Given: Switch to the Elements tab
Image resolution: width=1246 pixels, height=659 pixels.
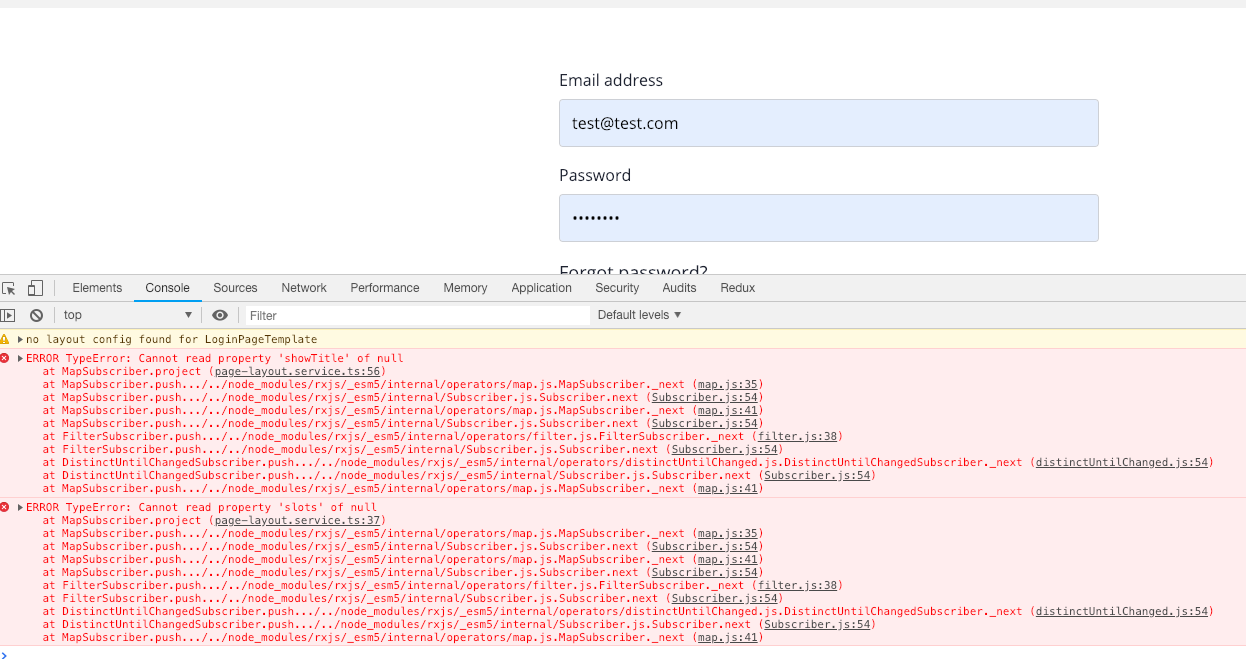Looking at the screenshot, I should click(96, 288).
